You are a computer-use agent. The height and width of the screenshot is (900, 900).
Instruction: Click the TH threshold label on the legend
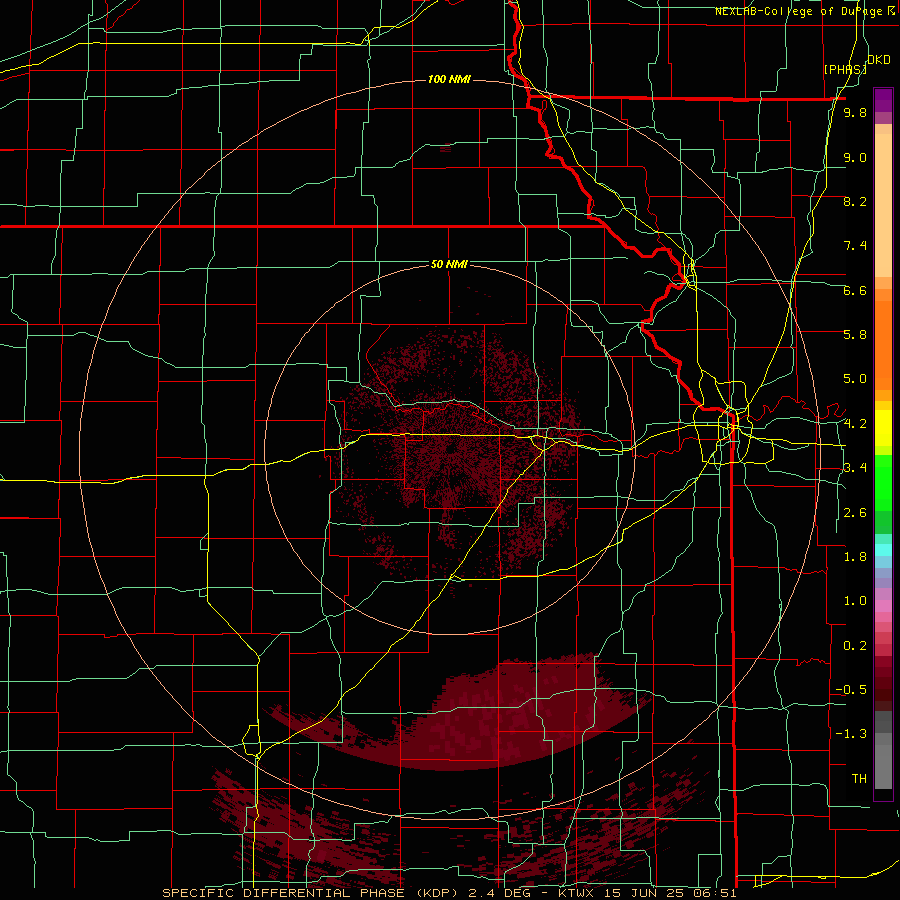tap(859, 779)
